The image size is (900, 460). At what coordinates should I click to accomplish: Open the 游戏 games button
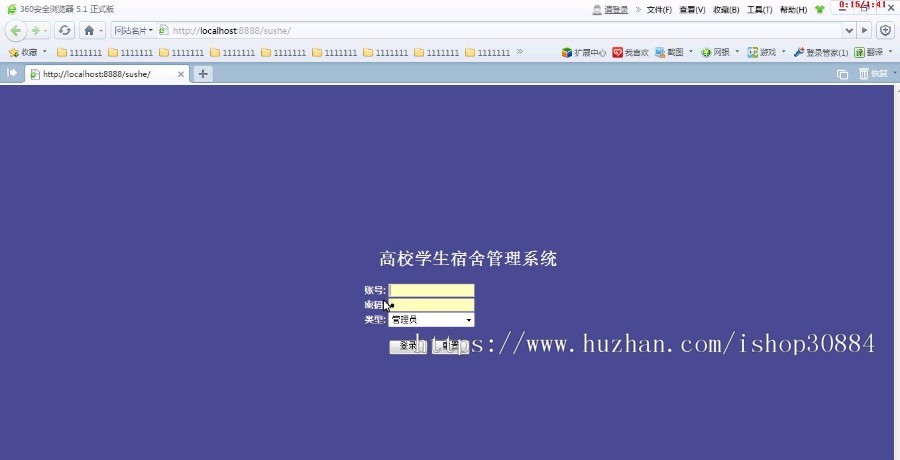762,52
